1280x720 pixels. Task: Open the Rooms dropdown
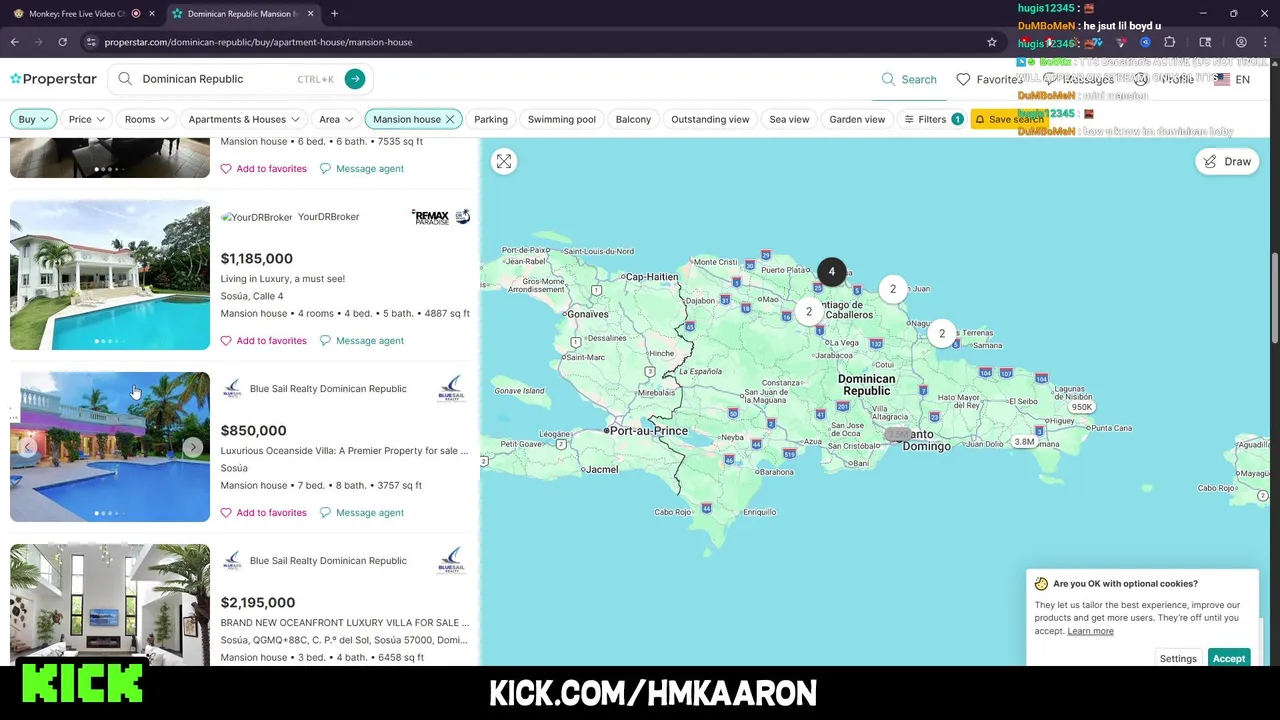(x=146, y=119)
